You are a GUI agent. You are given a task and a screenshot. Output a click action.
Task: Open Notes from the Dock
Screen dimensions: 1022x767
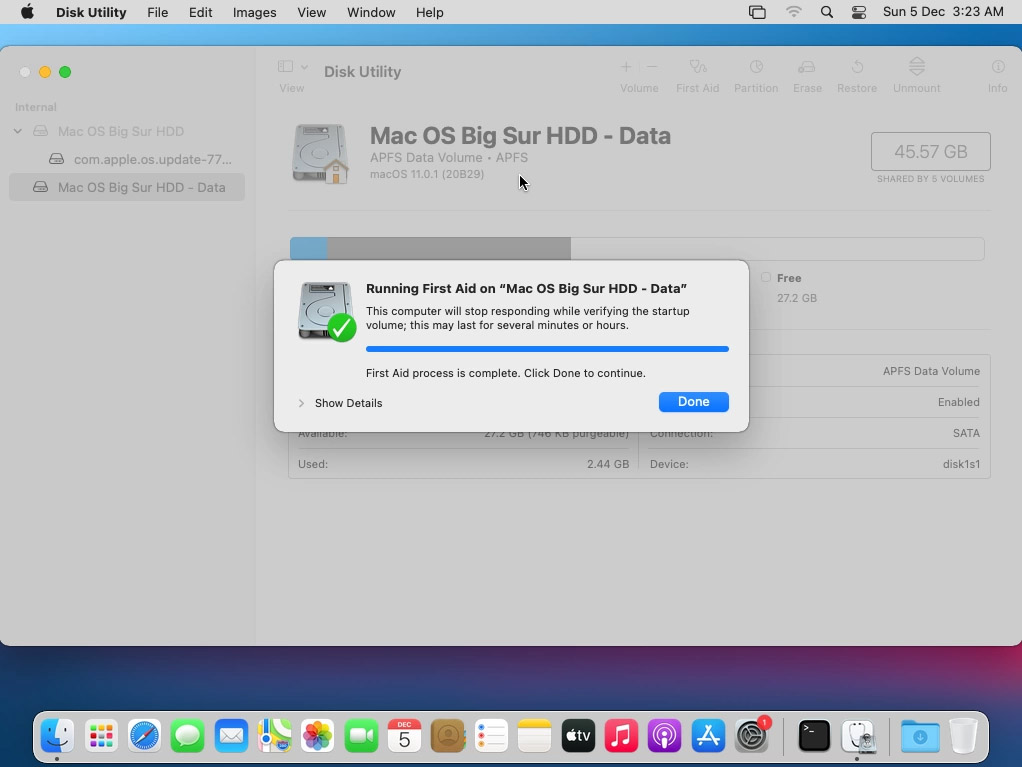click(534, 736)
